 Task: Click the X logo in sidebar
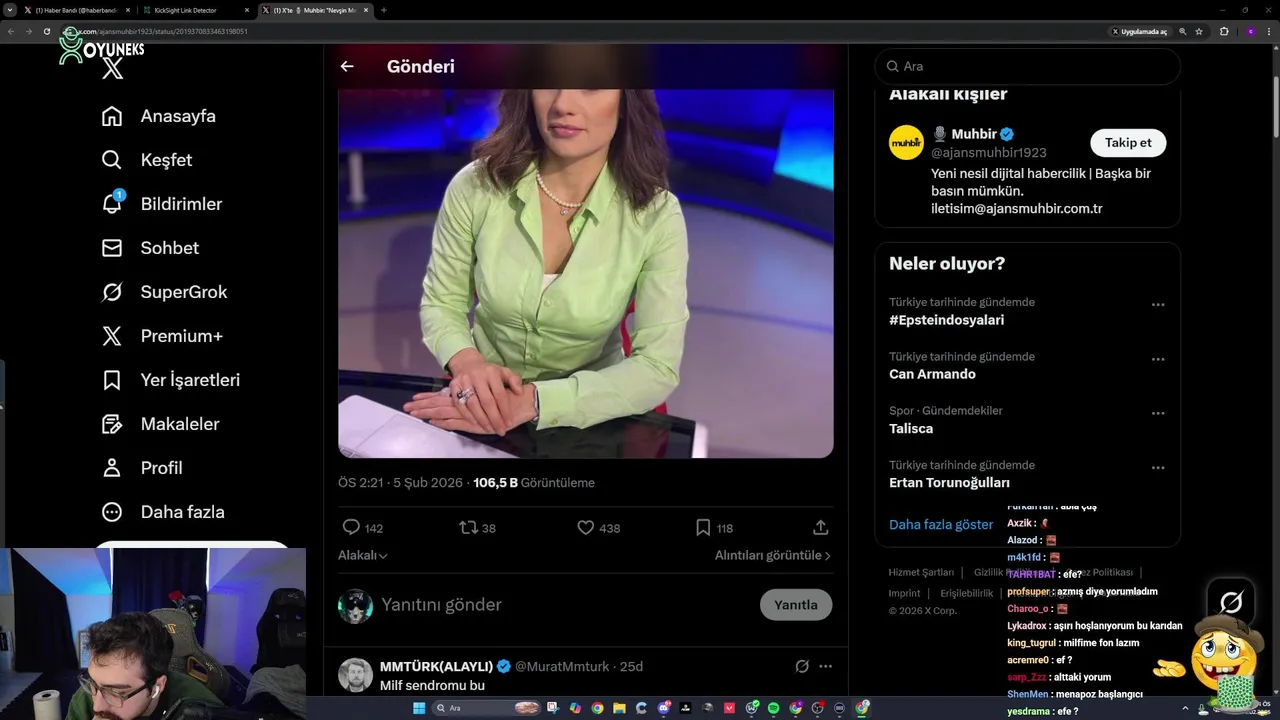113,69
